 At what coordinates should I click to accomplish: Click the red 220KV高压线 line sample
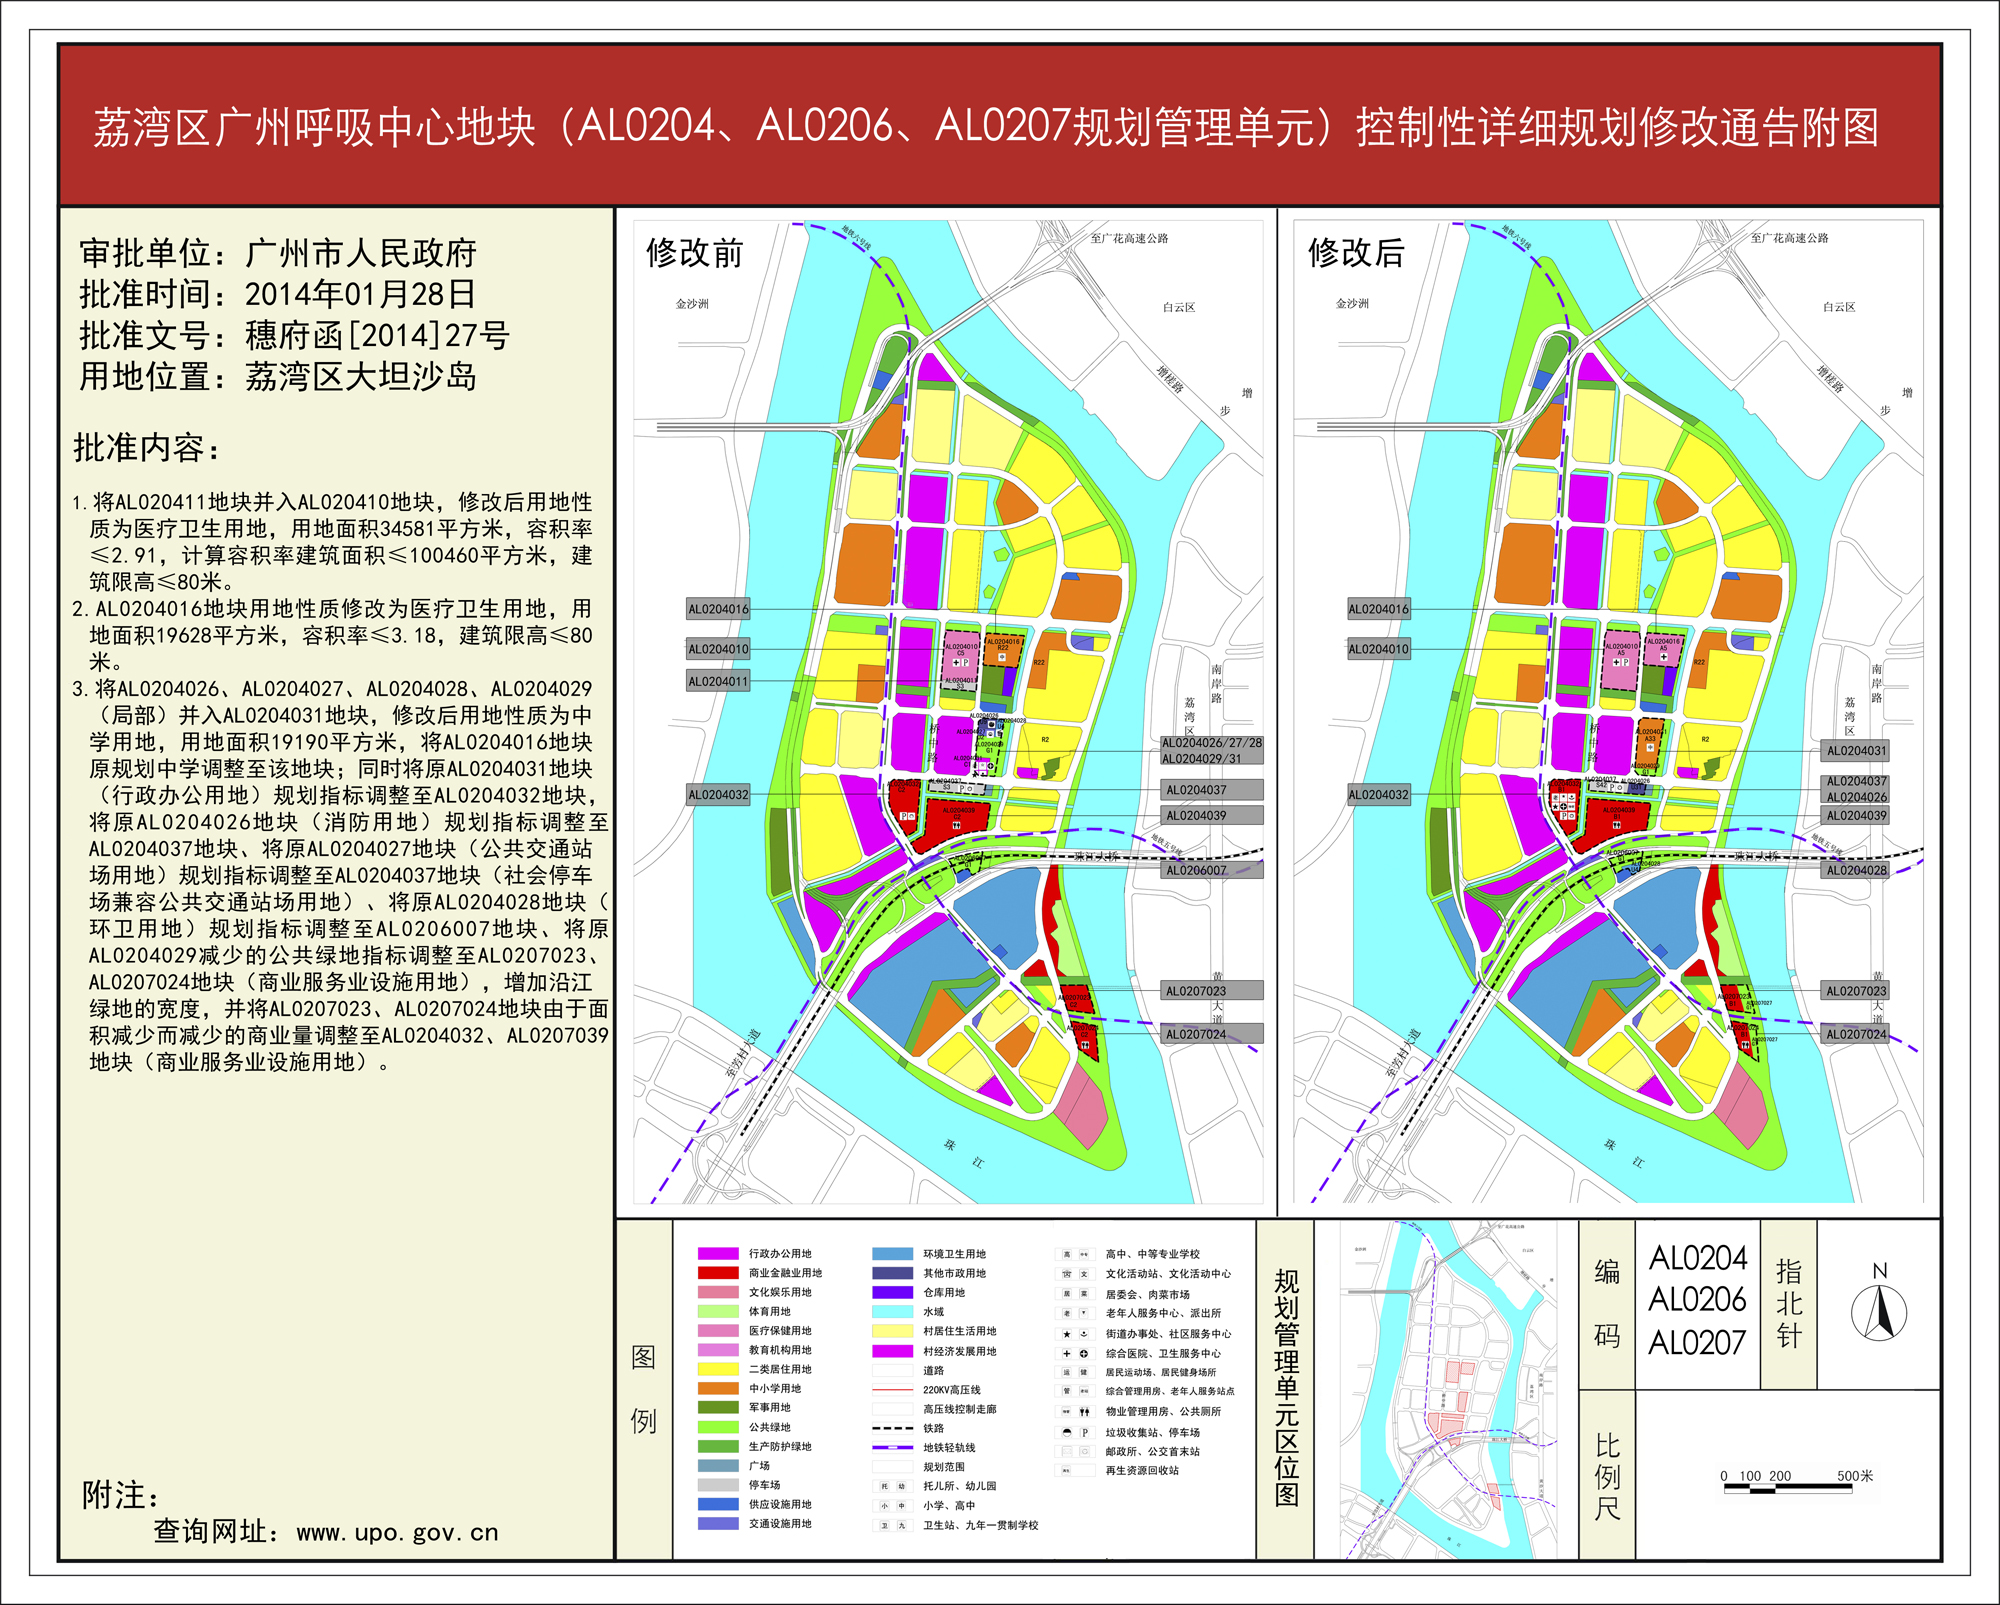(x=892, y=1389)
